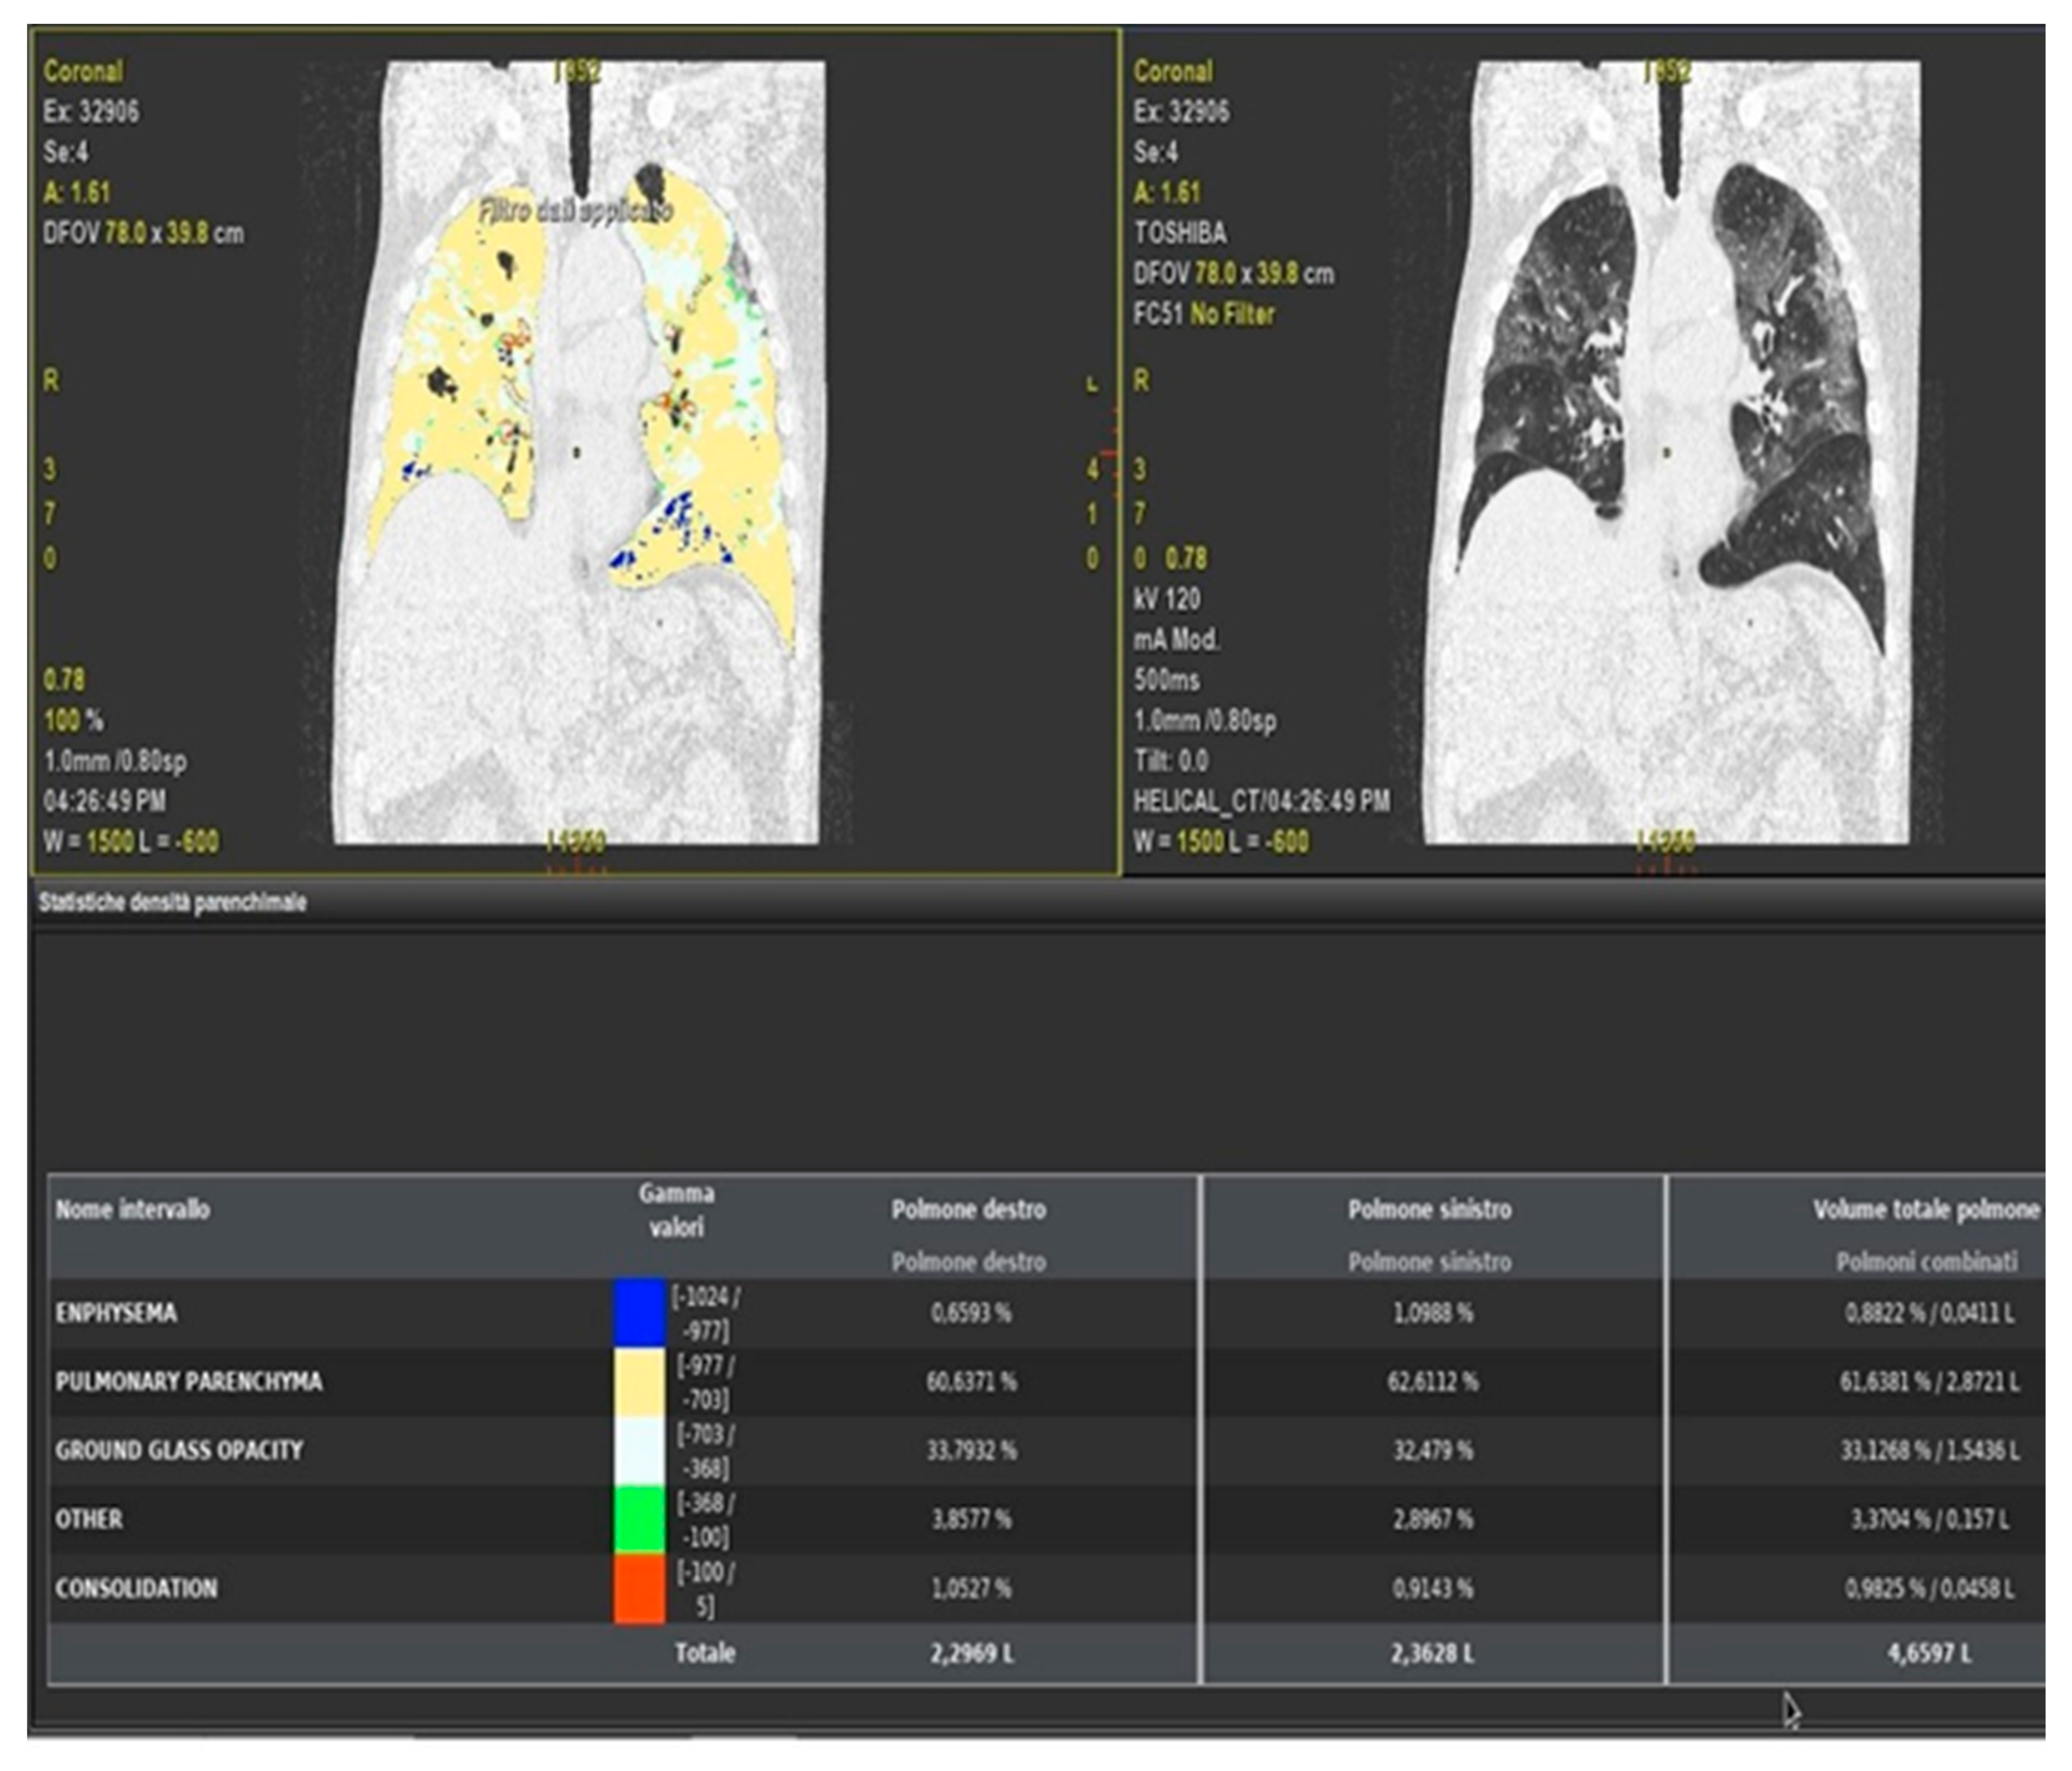Open the Statistiche densità parenchimale panel title
The height and width of the screenshot is (1771, 2072).
(x=172, y=902)
